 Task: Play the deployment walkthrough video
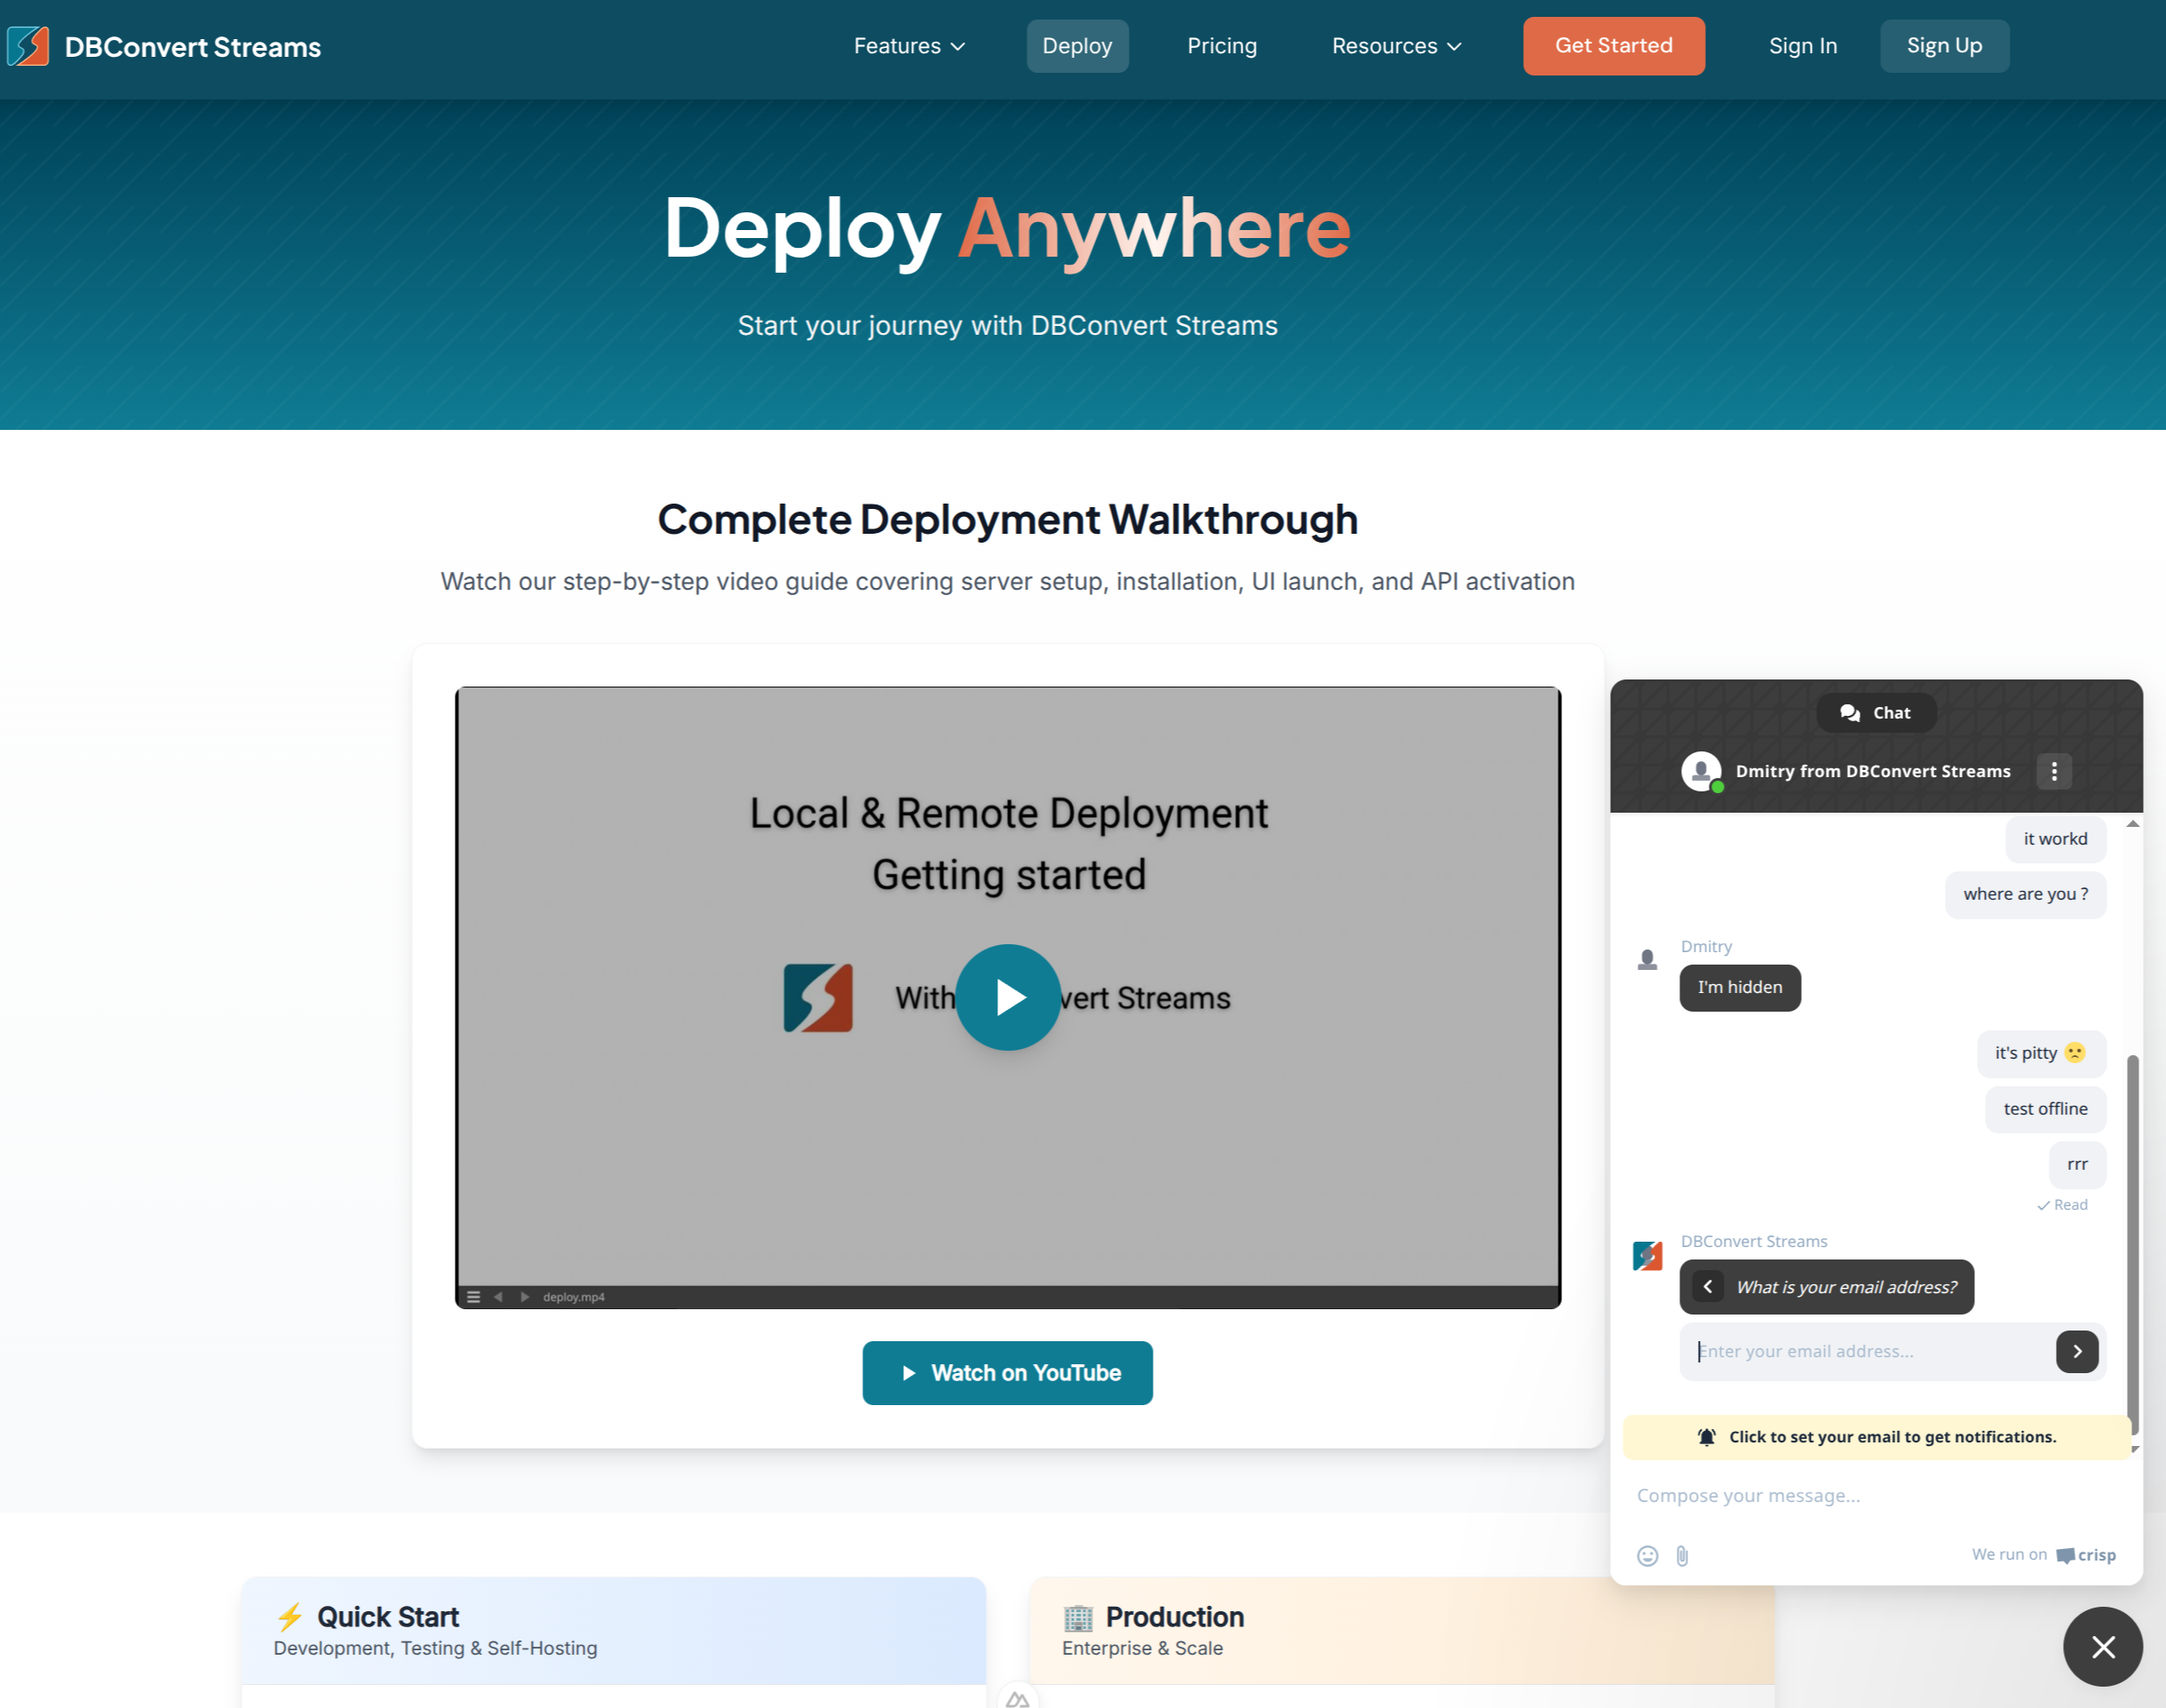click(x=1008, y=997)
